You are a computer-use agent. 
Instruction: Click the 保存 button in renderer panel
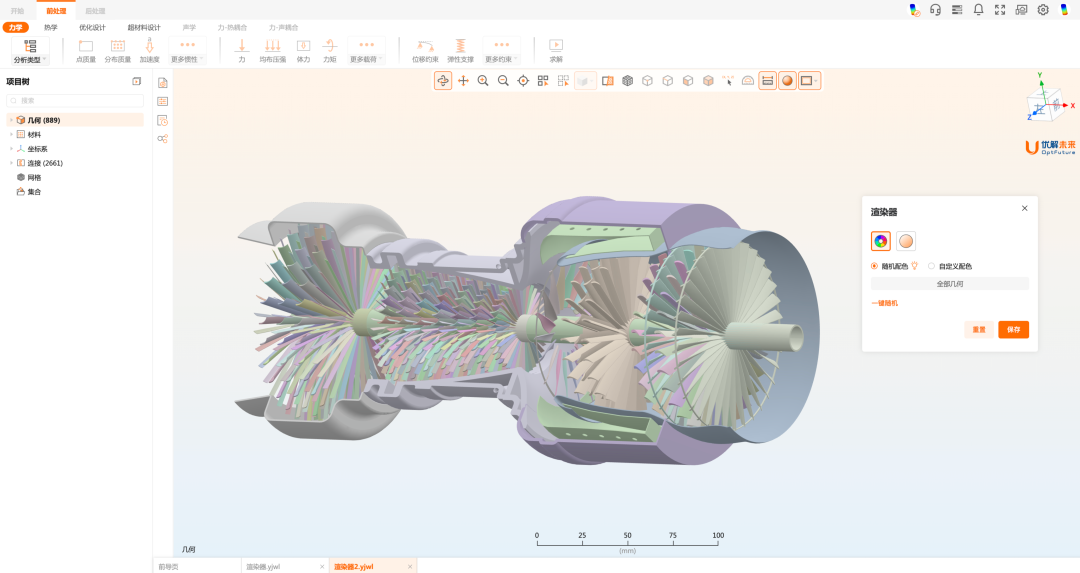[x=1013, y=329]
